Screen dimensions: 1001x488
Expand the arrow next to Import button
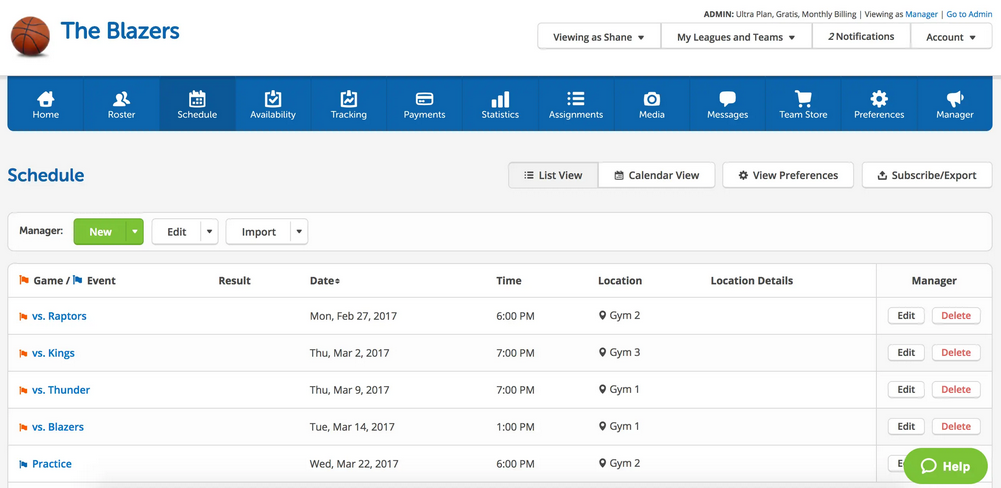299,232
